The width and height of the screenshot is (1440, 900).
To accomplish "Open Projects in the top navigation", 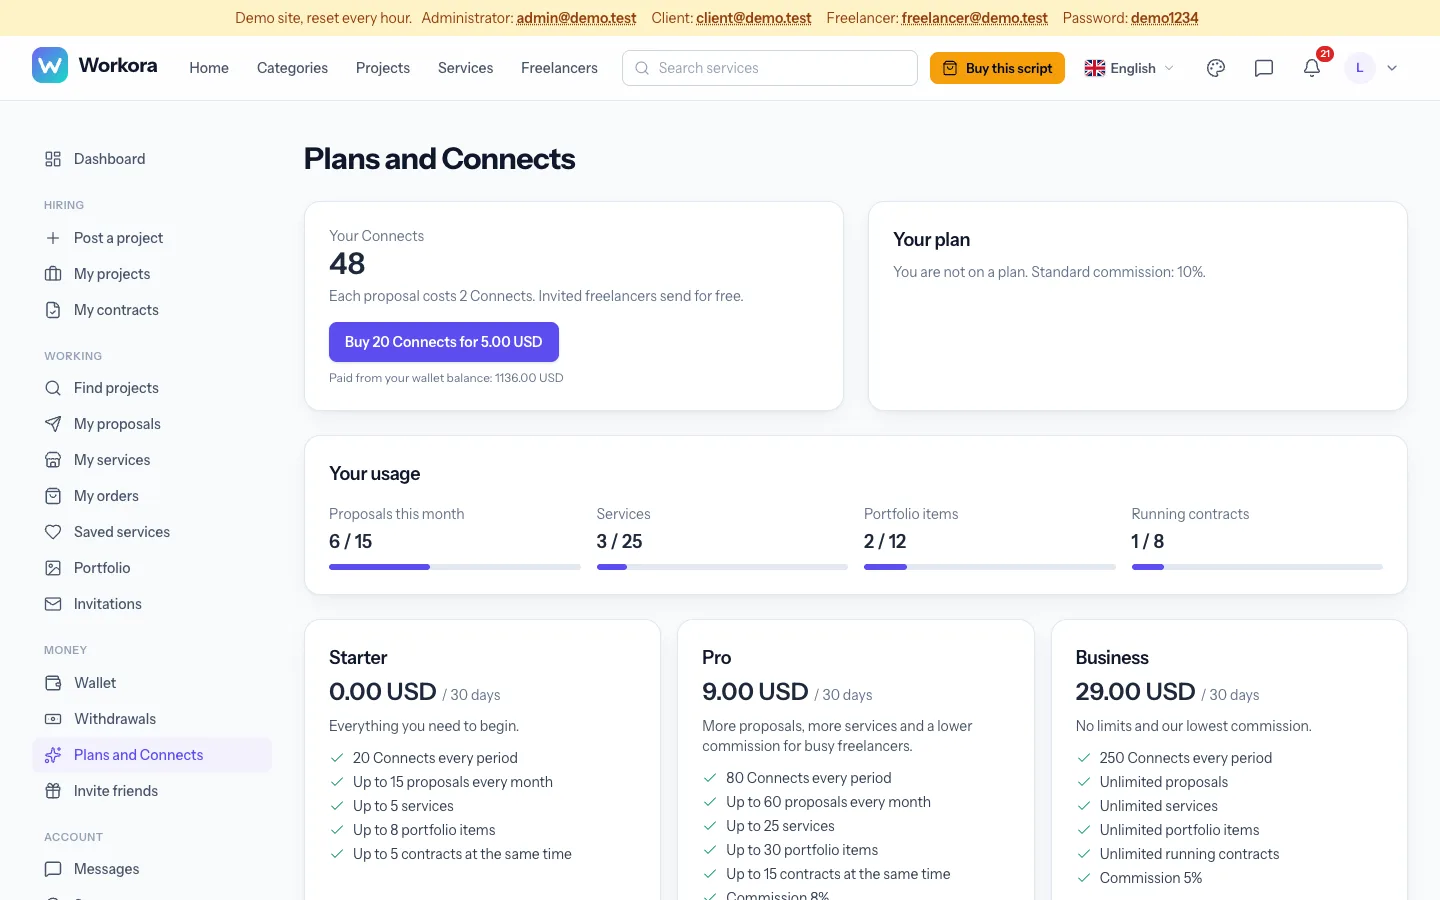I will tap(383, 68).
